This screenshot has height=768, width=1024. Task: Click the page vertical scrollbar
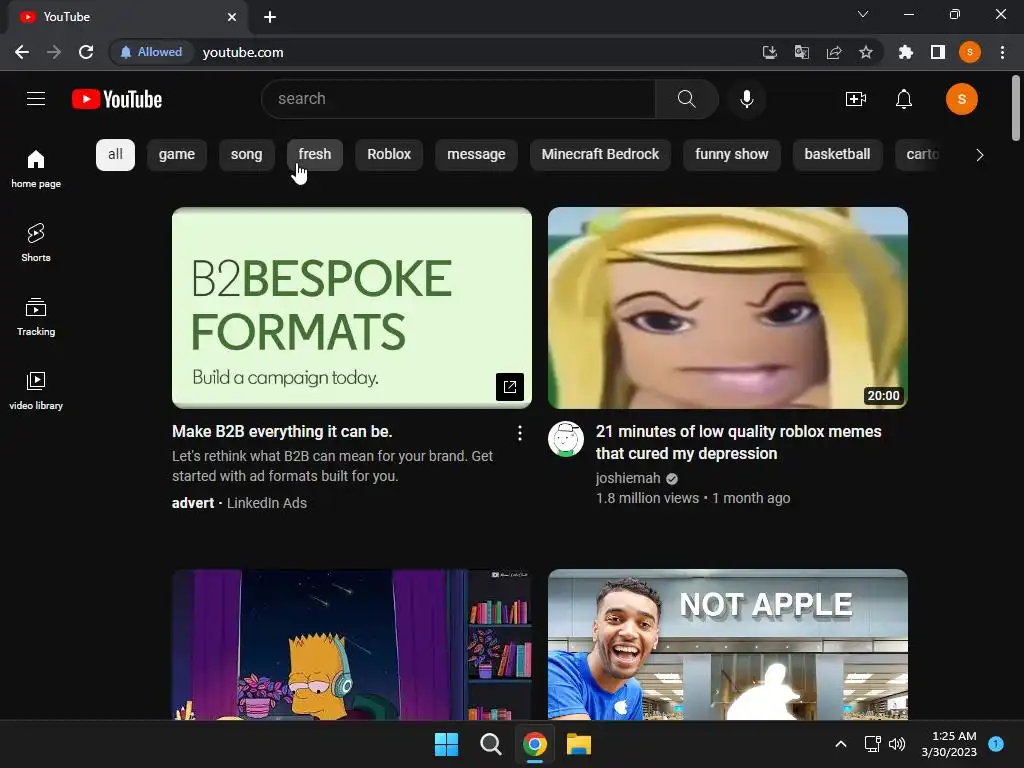point(1016,108)
